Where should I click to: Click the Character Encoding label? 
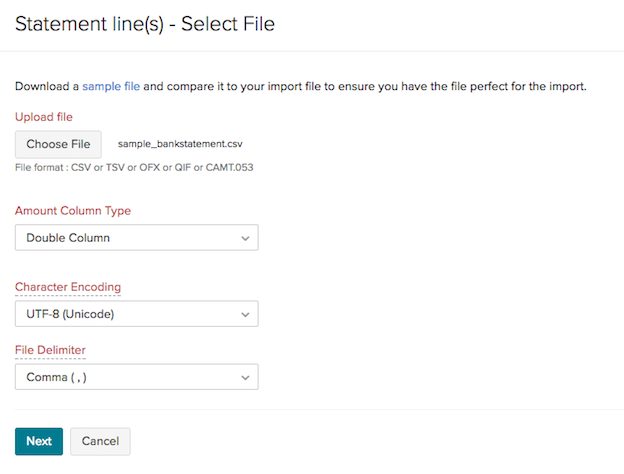pyautogui.click(x=68, y=287)
